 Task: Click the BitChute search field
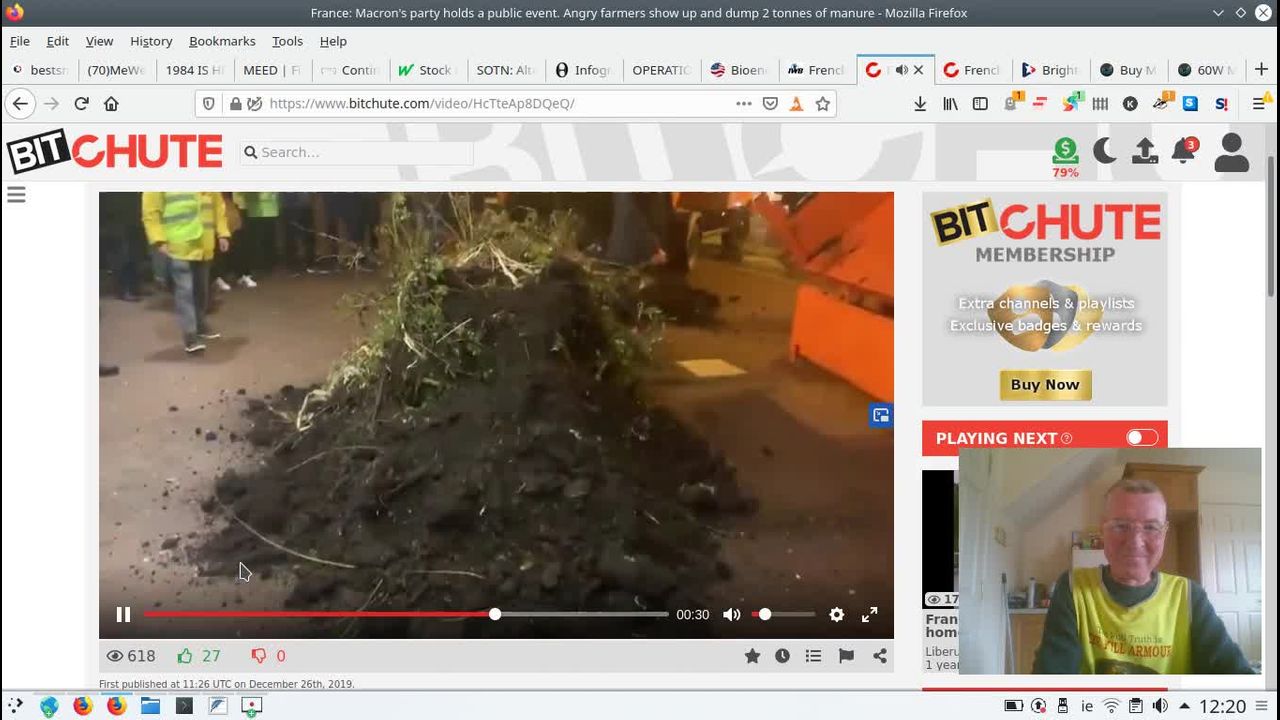360,152
